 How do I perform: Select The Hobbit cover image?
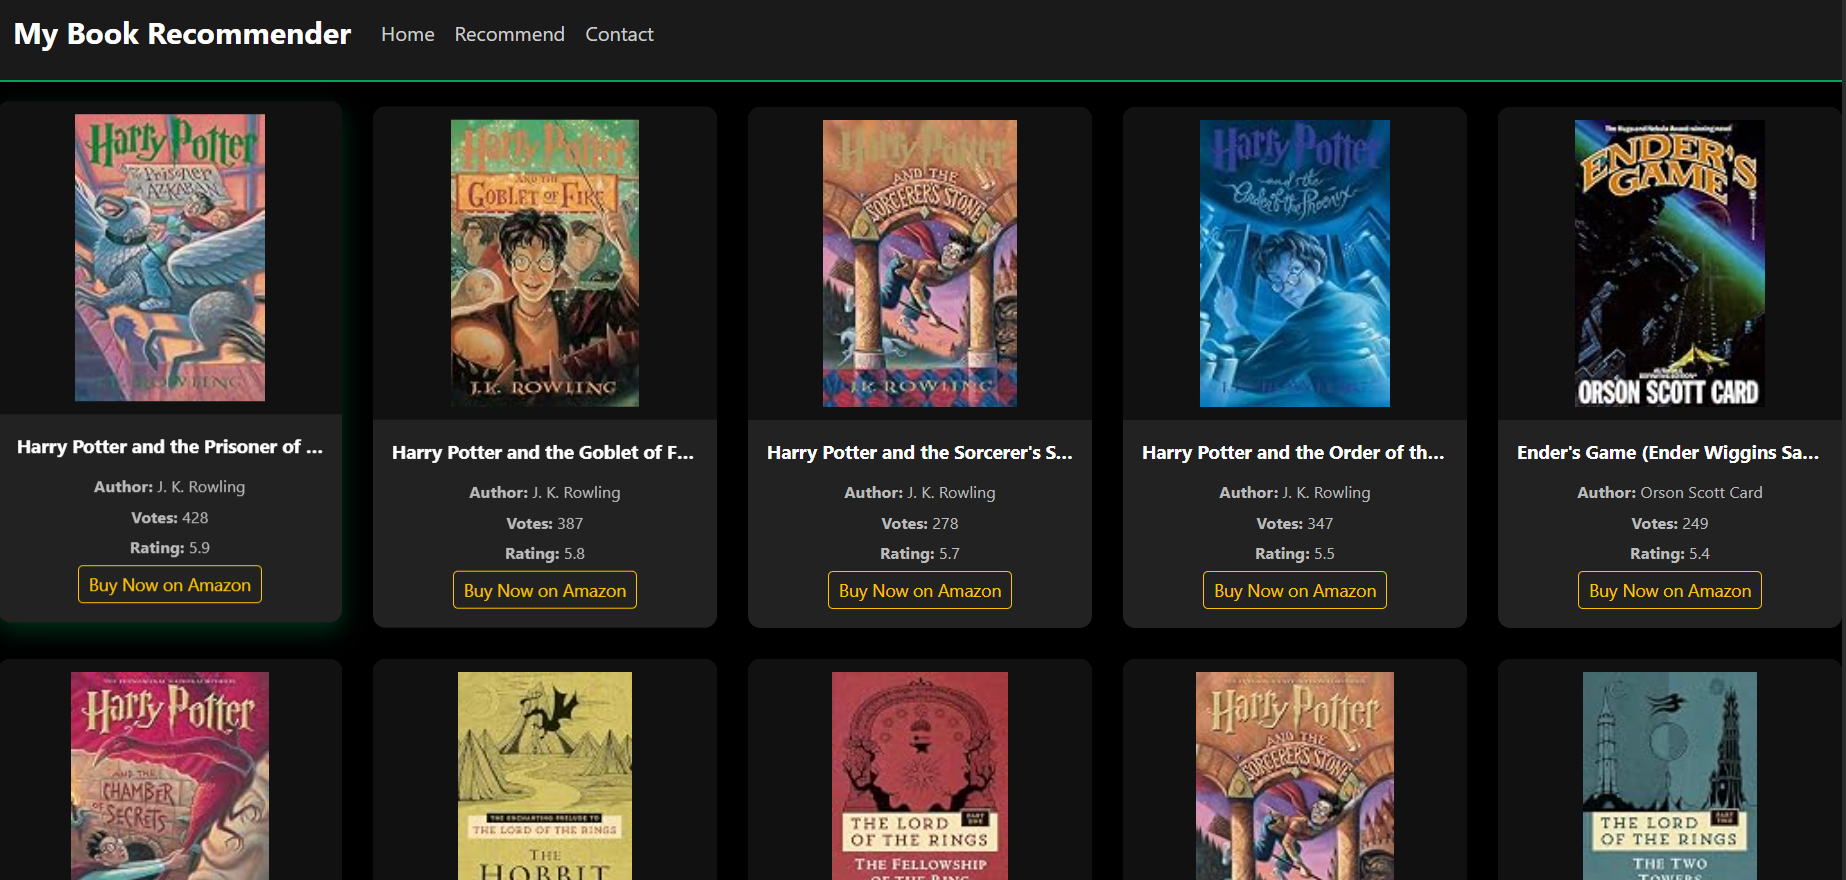click(545, 776)
